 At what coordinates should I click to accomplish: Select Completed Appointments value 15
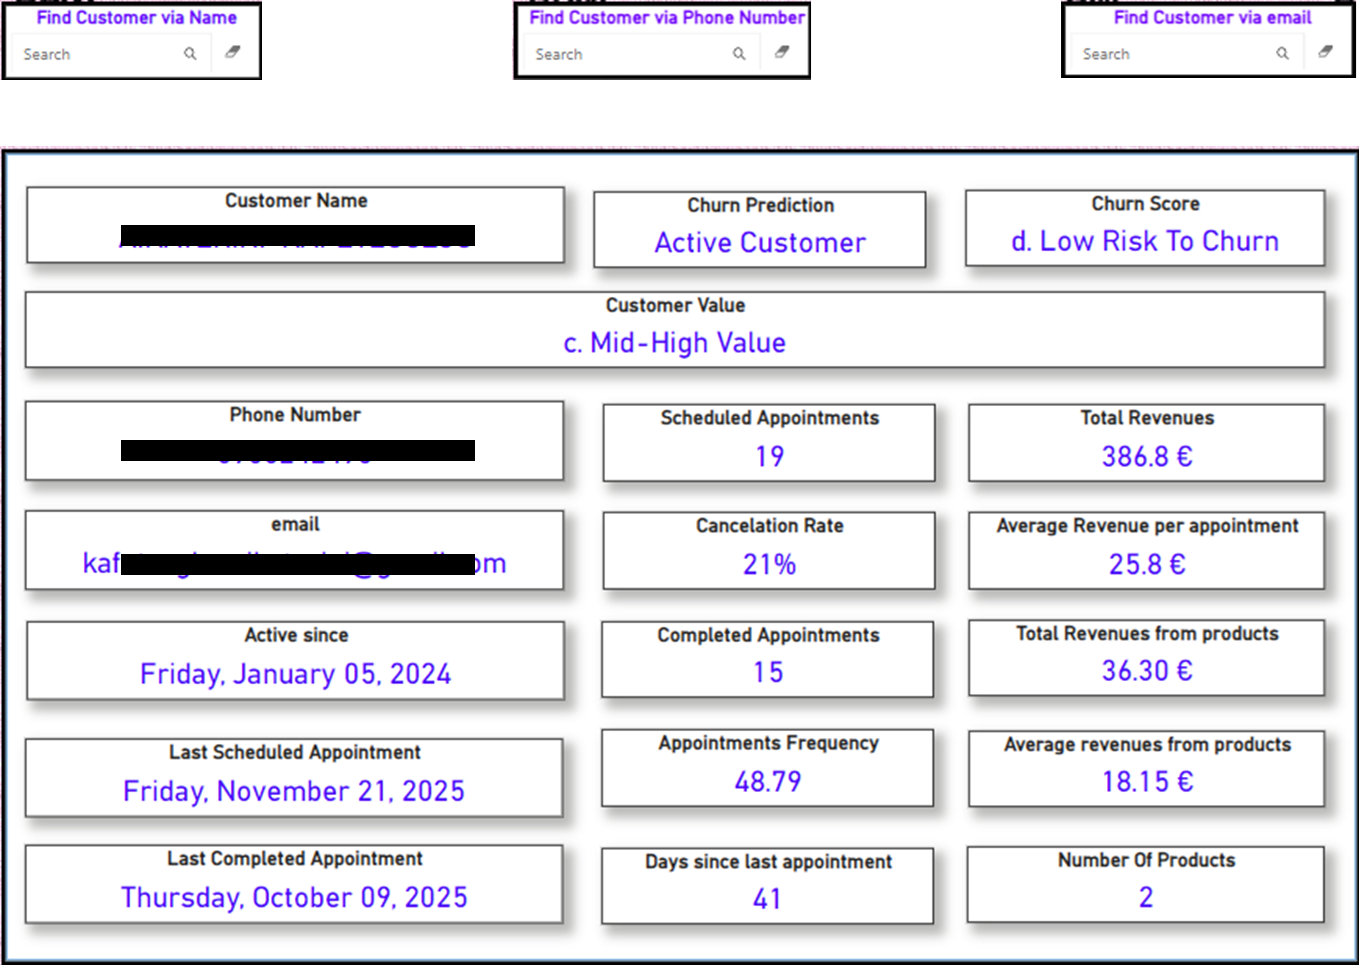pos(768,673)
